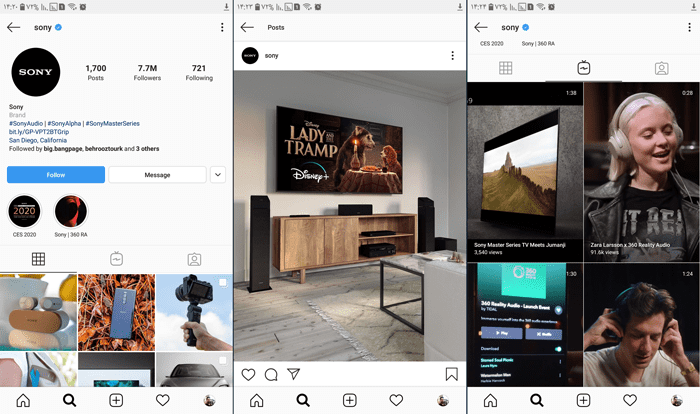
Task: Save post with the bookmark icon
Action: tap(452, 374)
